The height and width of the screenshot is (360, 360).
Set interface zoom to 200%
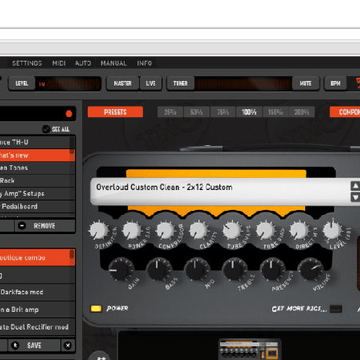[302, 112]
